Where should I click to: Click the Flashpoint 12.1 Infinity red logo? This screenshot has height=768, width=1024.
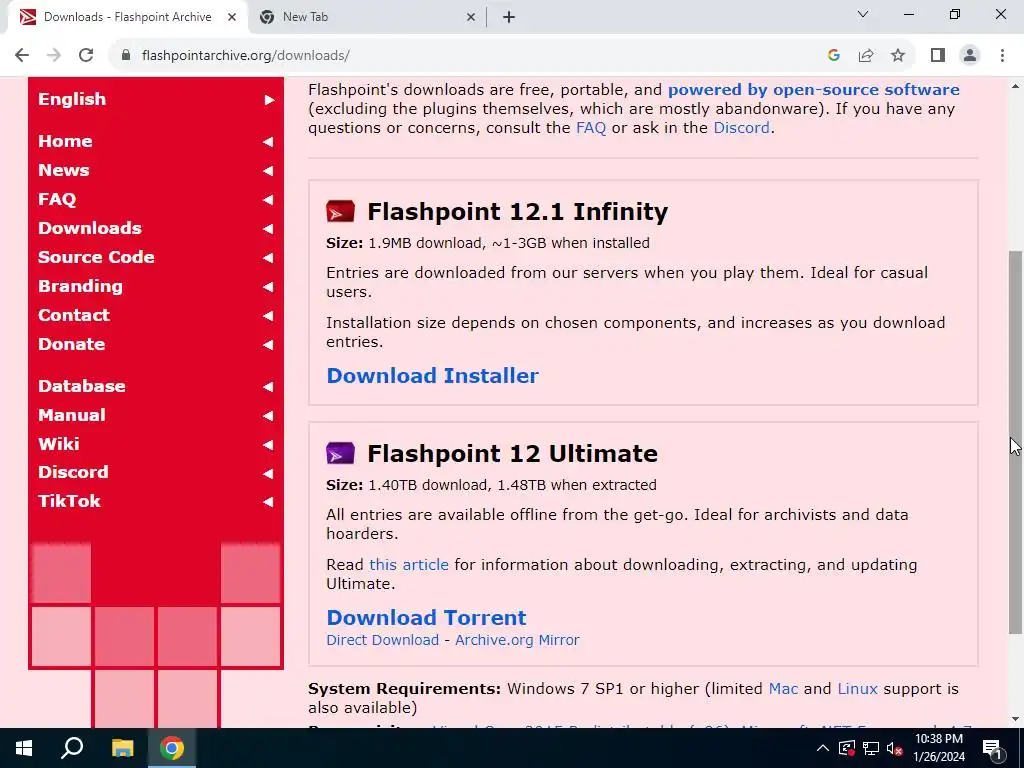(x=340, y=212)
